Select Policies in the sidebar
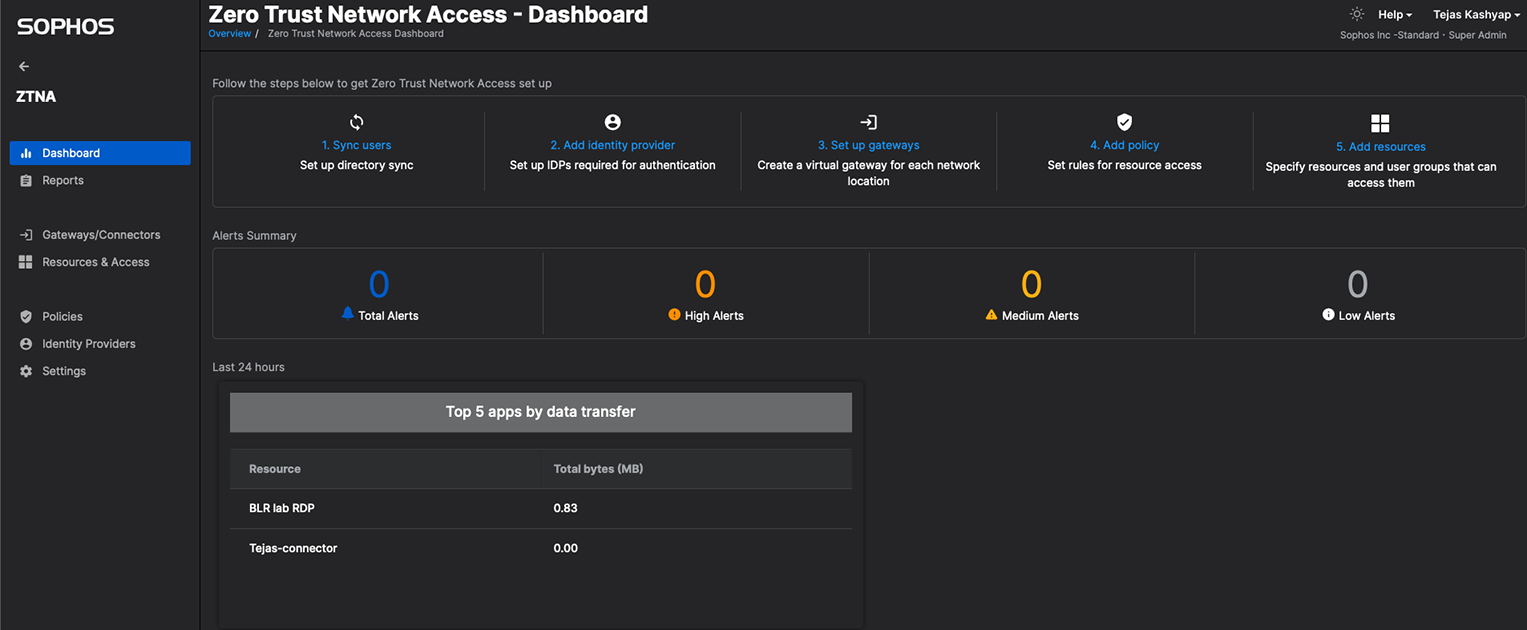1527x630 pixels. (x=62, y=317)
